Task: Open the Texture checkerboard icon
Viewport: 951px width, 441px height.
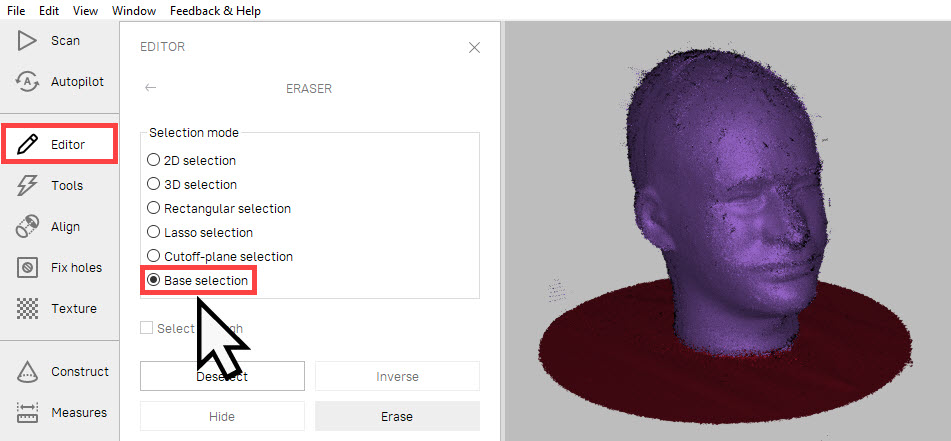Action: coord(27,308)
